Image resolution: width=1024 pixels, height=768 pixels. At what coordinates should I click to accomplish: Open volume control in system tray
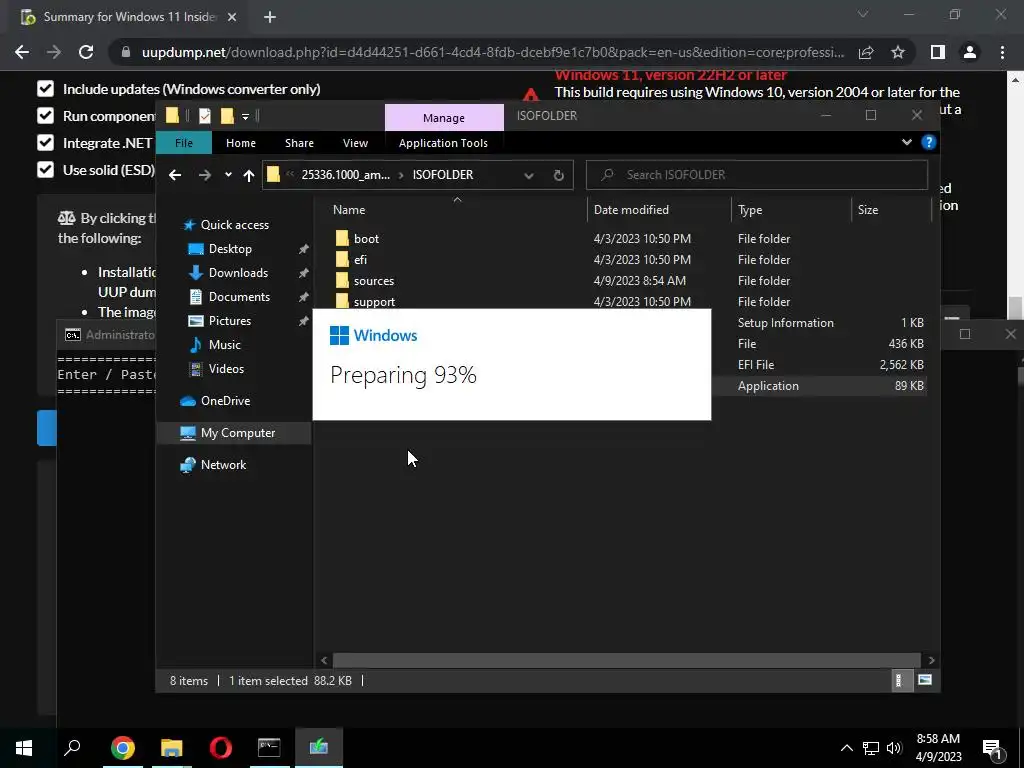894,748
